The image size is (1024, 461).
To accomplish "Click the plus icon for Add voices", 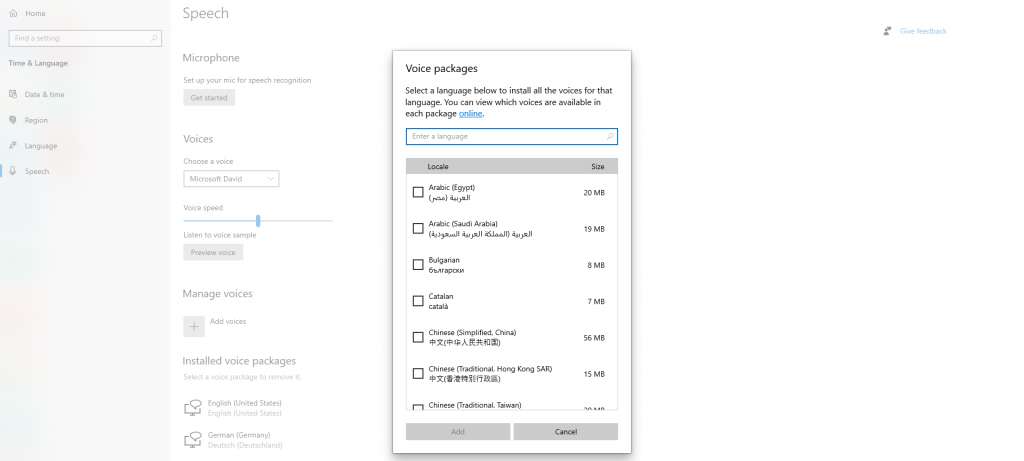I will click(194, 326).
